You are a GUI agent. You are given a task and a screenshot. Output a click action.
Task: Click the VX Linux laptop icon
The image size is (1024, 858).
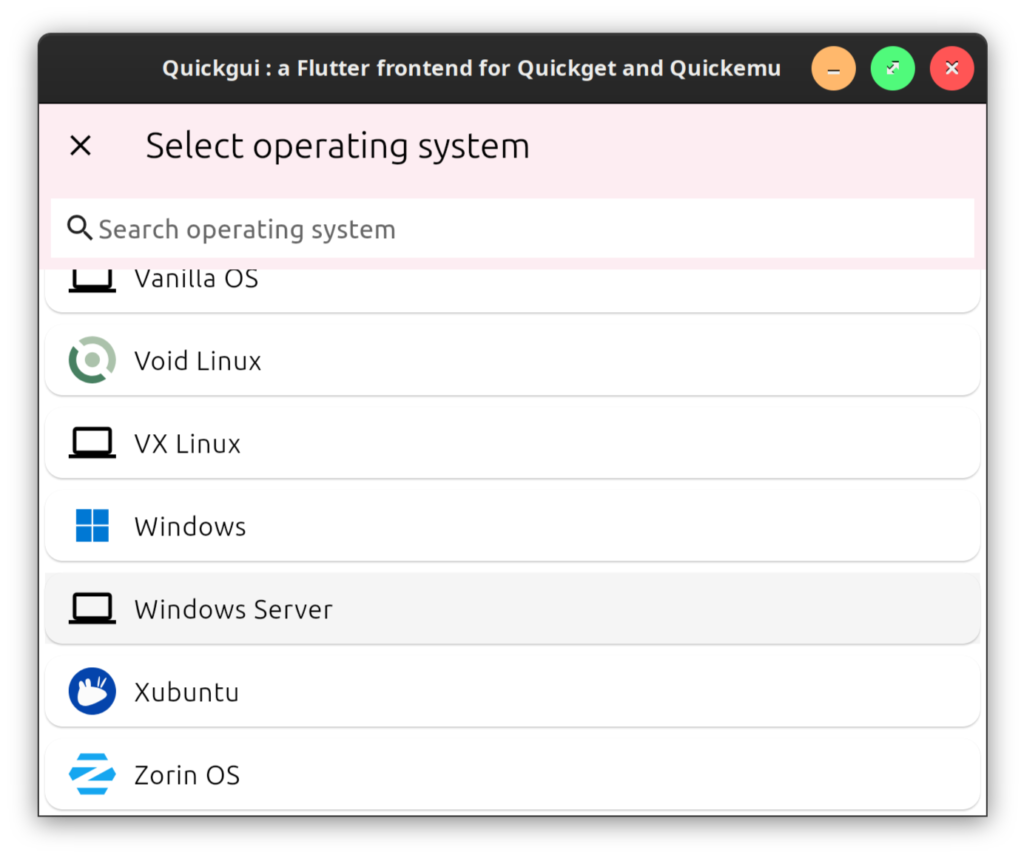(x=92, y=443)
